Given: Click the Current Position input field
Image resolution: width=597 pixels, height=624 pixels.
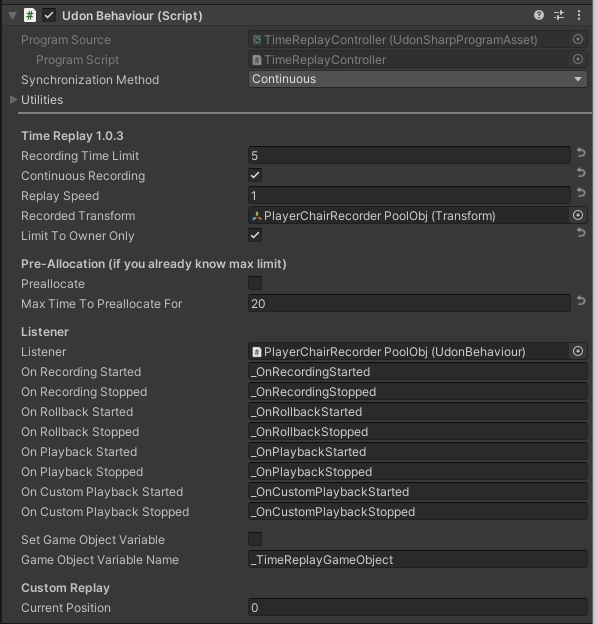Looking at the screenshot, I should 418,608.
